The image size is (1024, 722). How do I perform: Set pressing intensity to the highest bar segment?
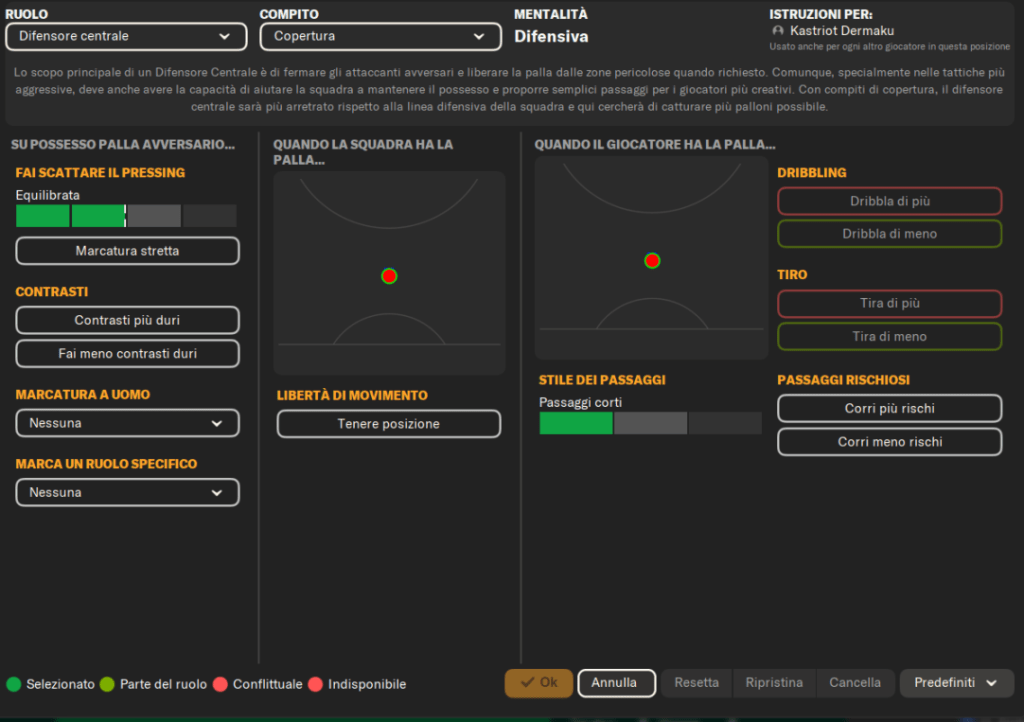click(x=210, y=216)
